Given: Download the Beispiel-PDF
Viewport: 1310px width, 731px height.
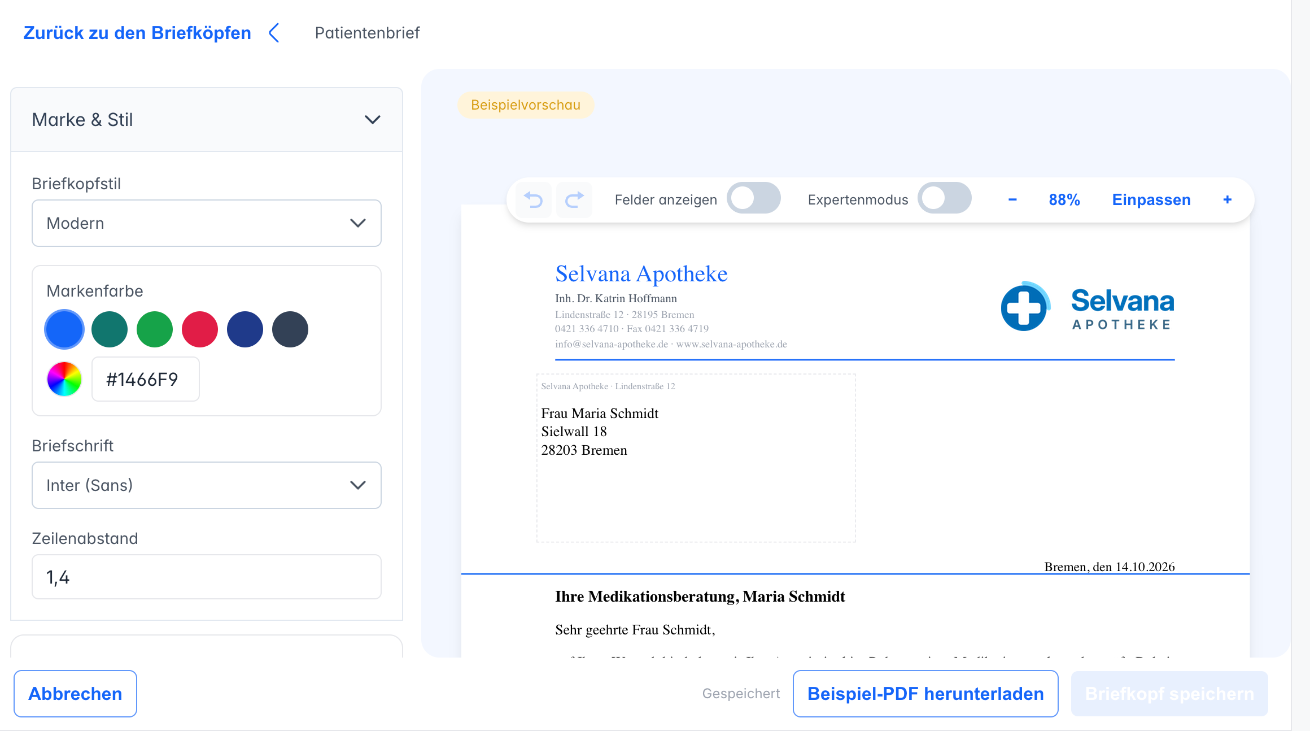Looking at the screenshot, I should click(925, 694).
